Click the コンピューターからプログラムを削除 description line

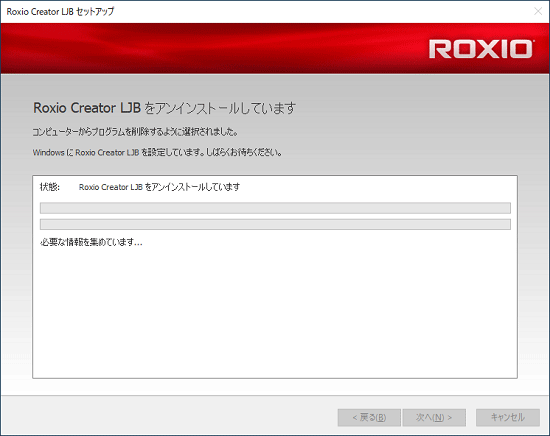coord(135,132)
